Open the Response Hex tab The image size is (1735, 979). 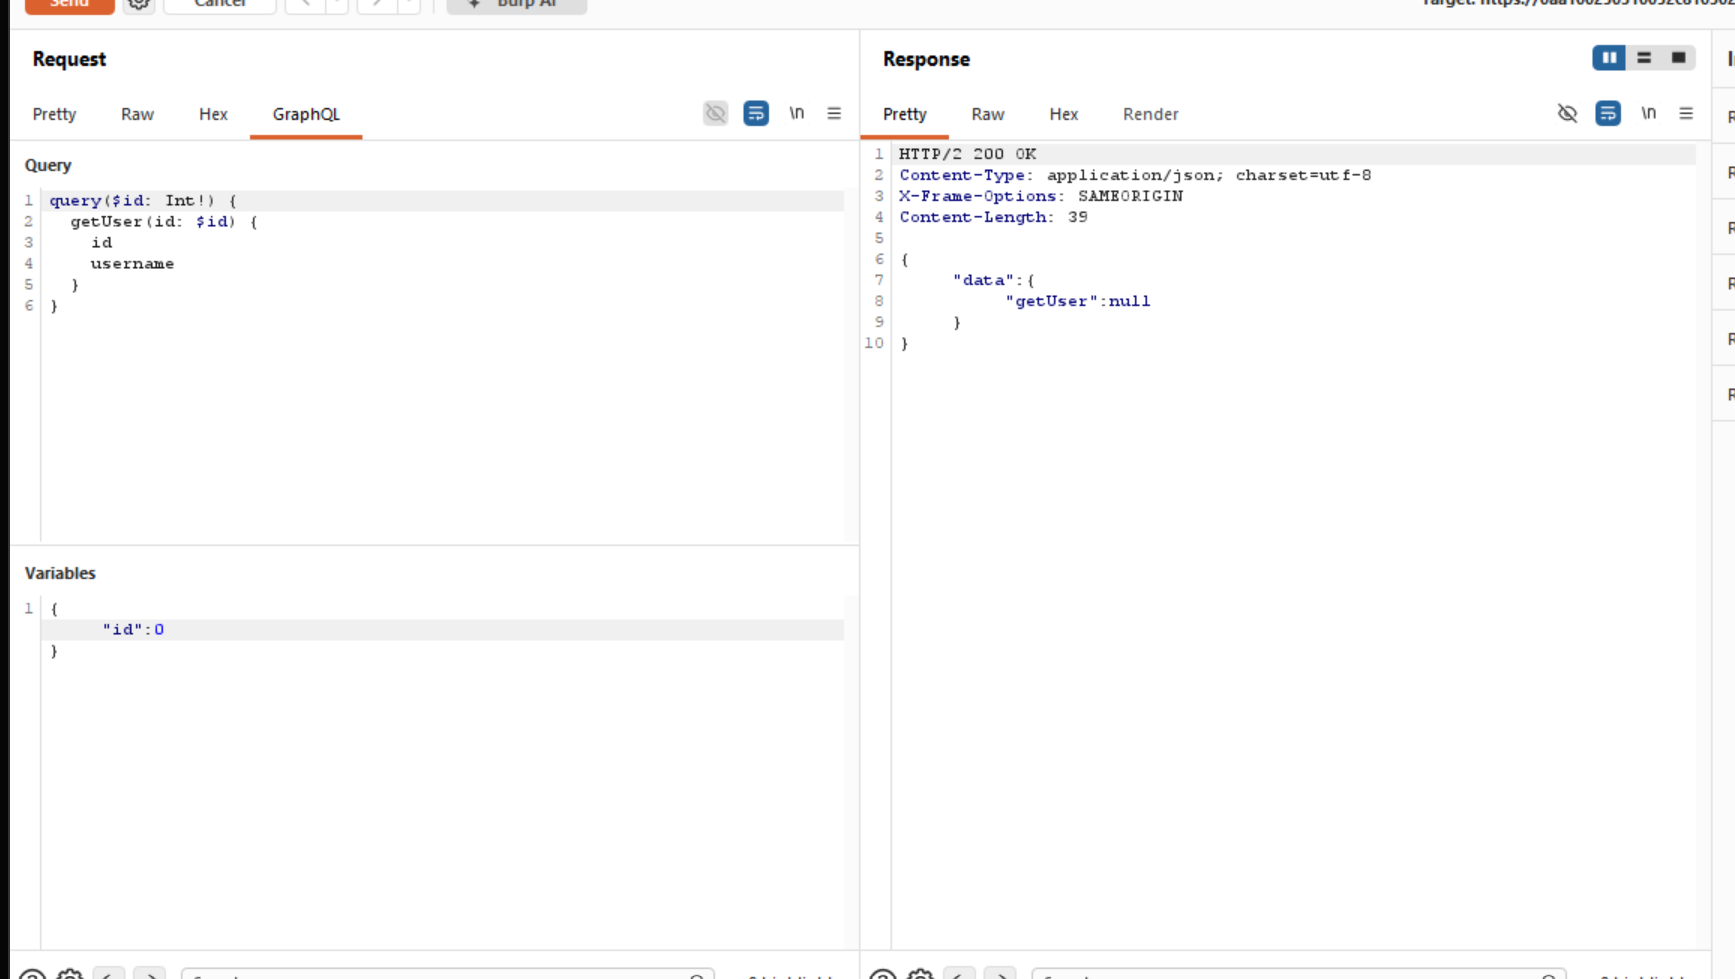1063,114
